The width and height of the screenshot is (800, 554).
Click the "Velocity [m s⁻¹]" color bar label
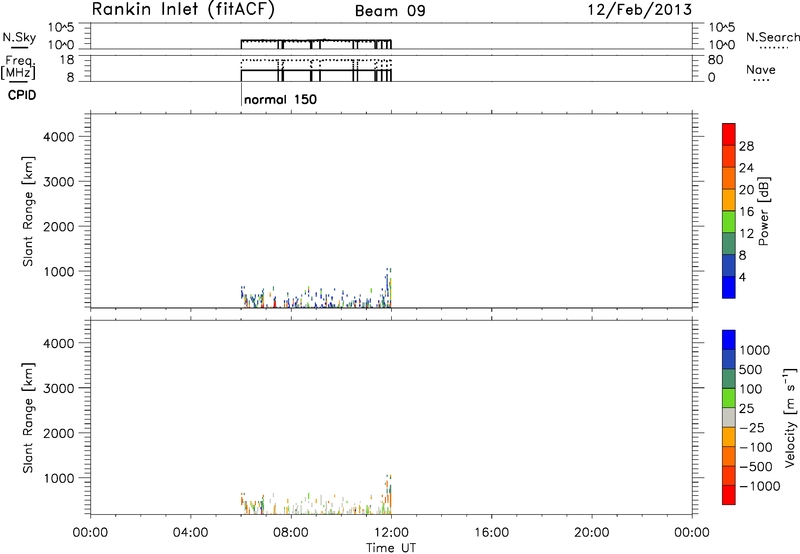(790, 417)
